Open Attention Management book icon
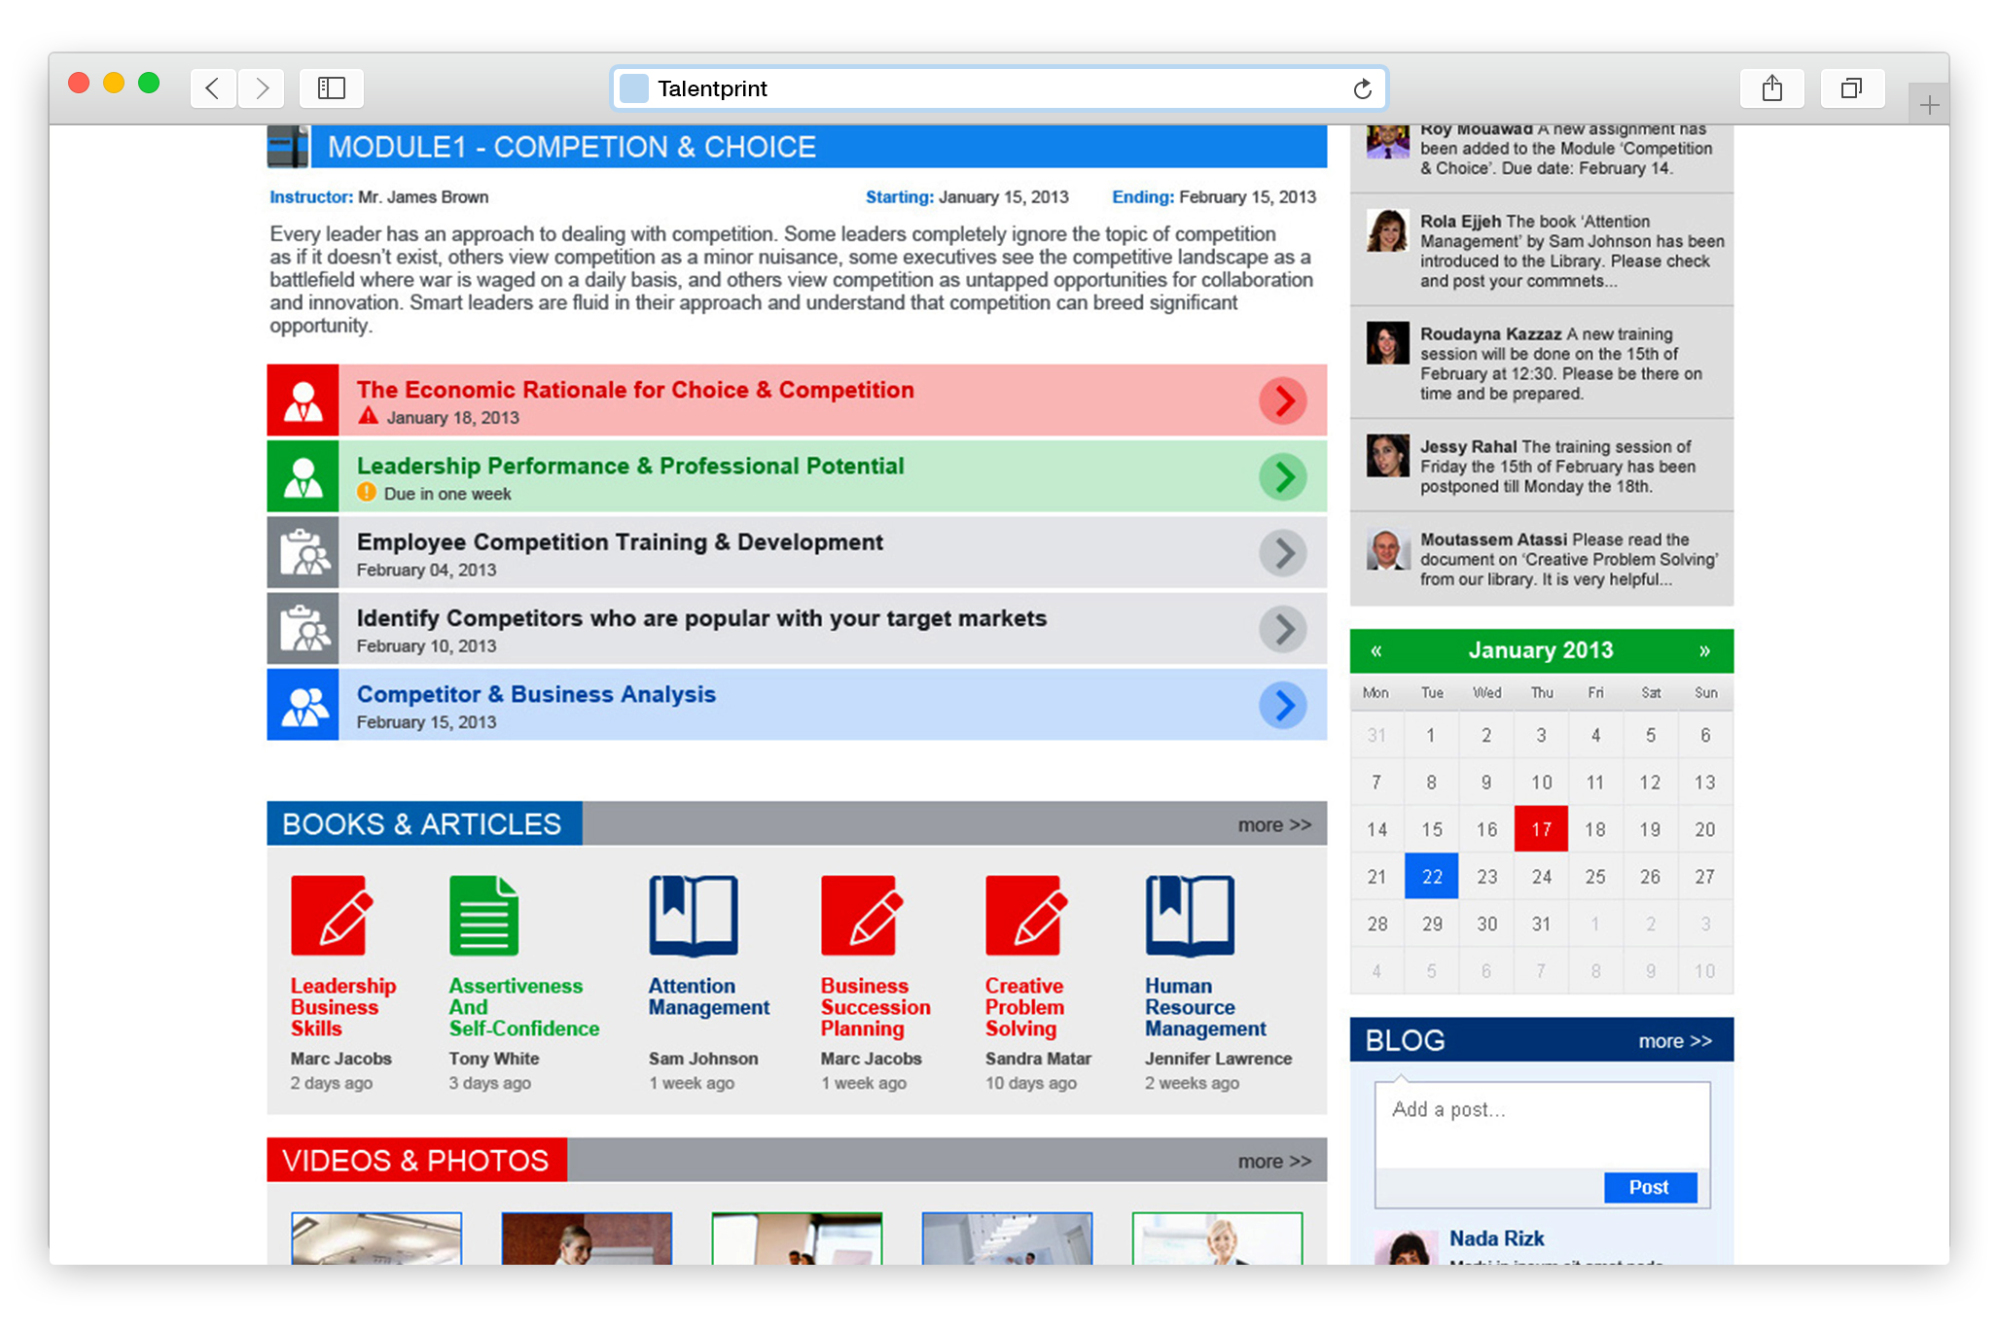The image size is (2000, 1325). 693,915
